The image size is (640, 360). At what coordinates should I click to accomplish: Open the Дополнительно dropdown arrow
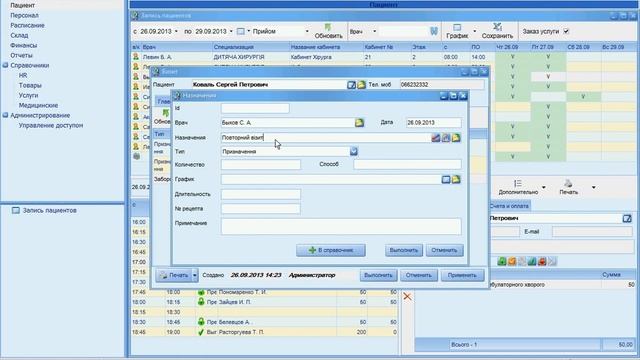(544, 187)
